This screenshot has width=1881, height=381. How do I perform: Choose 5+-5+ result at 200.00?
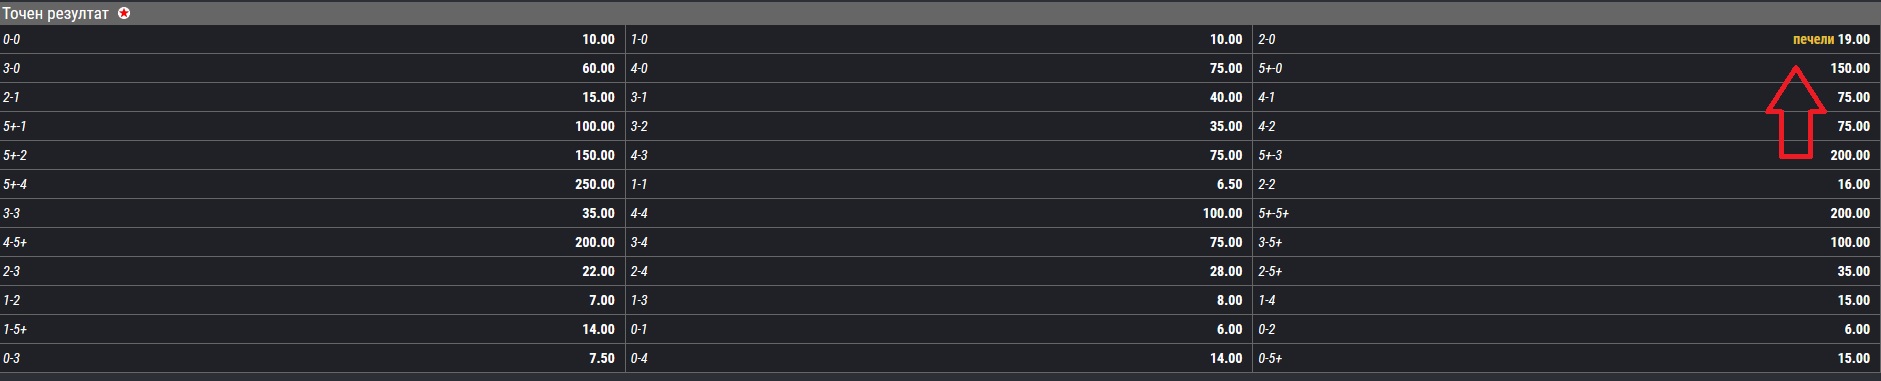click(1566, 213)
